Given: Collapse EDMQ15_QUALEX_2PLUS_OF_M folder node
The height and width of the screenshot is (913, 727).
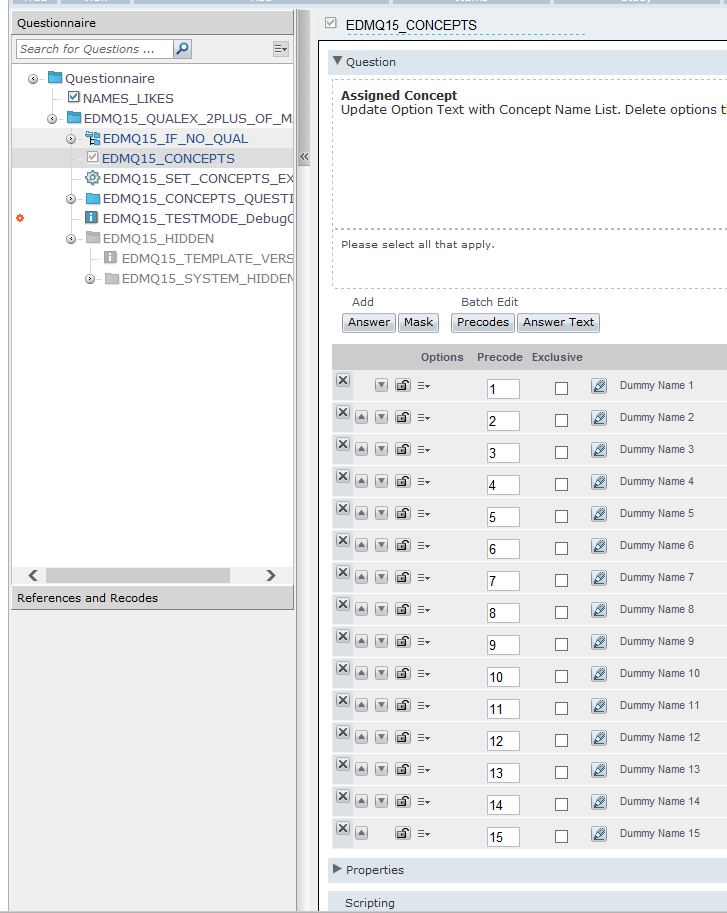Looking at the screenshot, I should pos(52,119).
